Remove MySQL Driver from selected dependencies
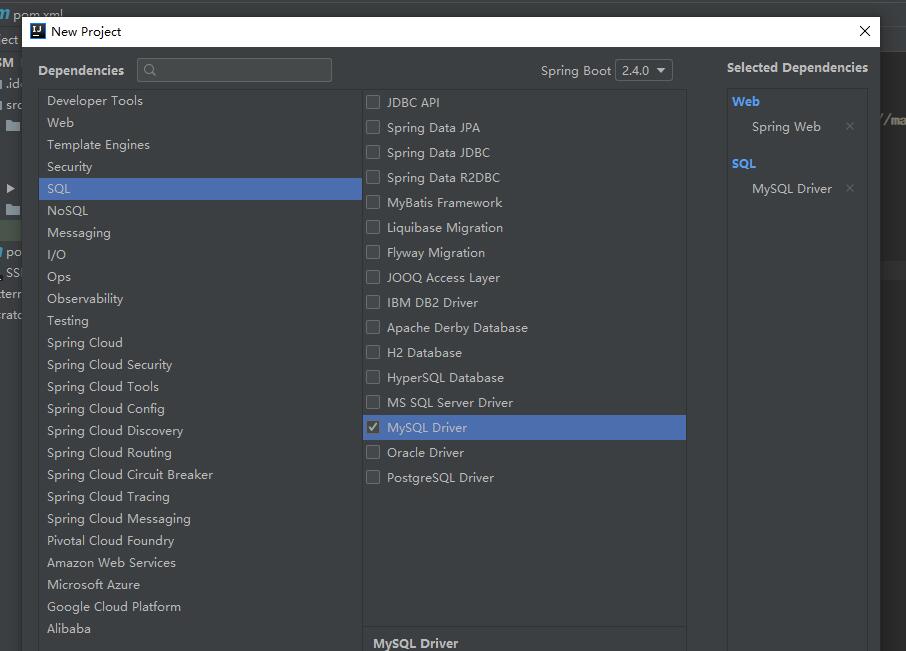 [850, 189]
